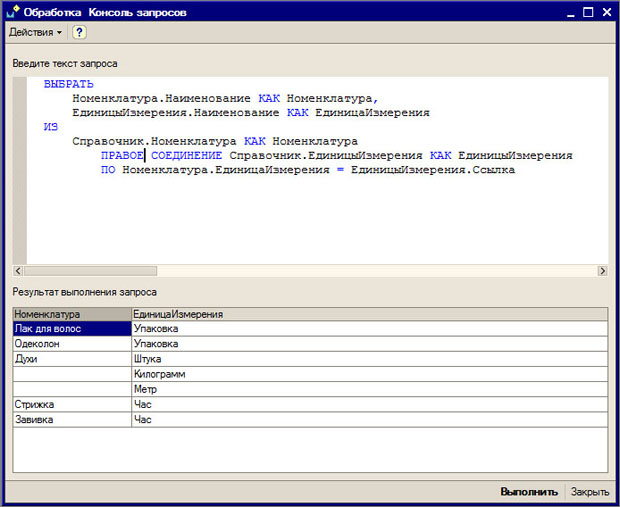Click the Номенклатура column header
The image size is (620, 507).
[72, 314]
